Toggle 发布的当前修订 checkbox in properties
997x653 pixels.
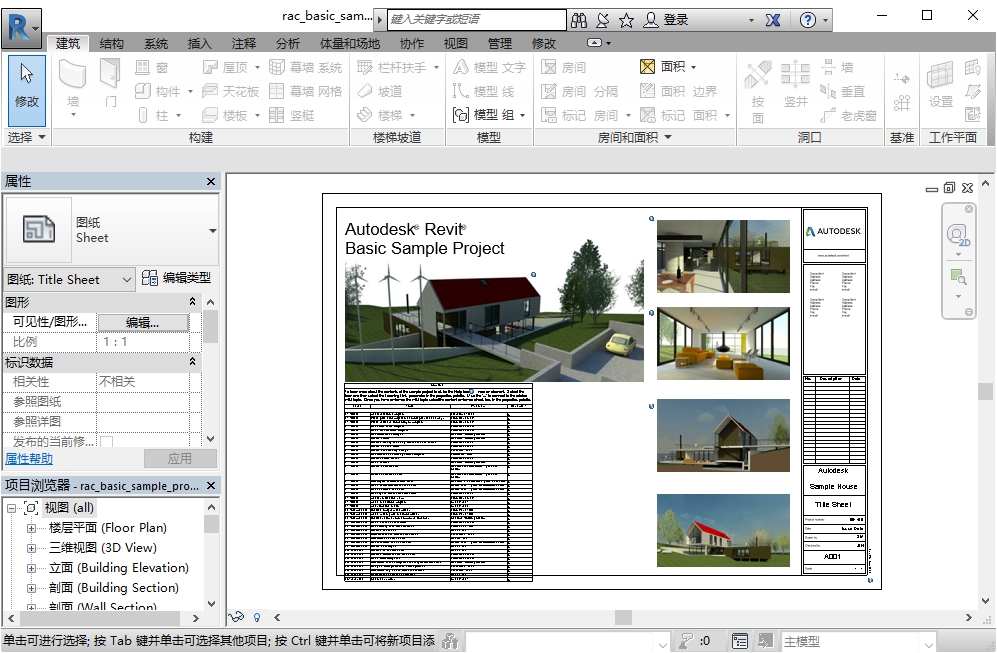[107, 441]
